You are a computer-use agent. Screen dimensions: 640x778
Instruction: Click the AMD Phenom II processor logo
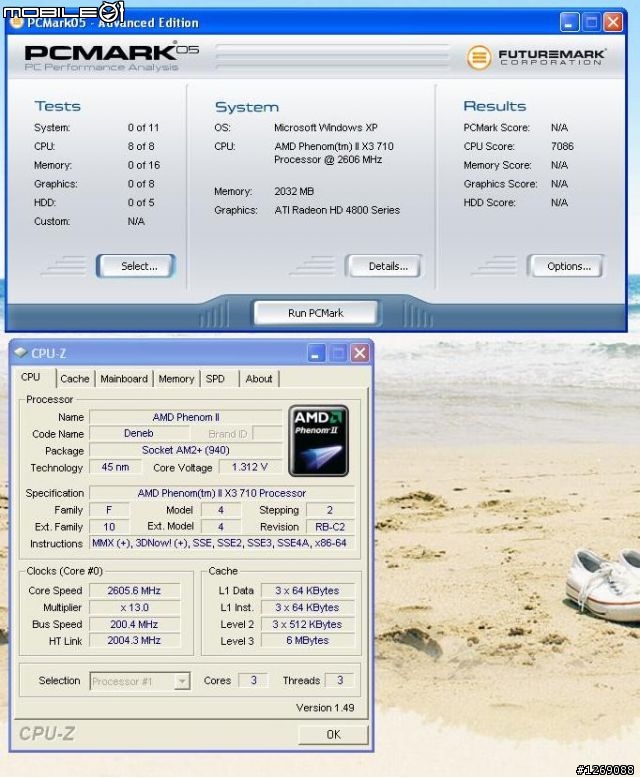(x=319, y=441)
